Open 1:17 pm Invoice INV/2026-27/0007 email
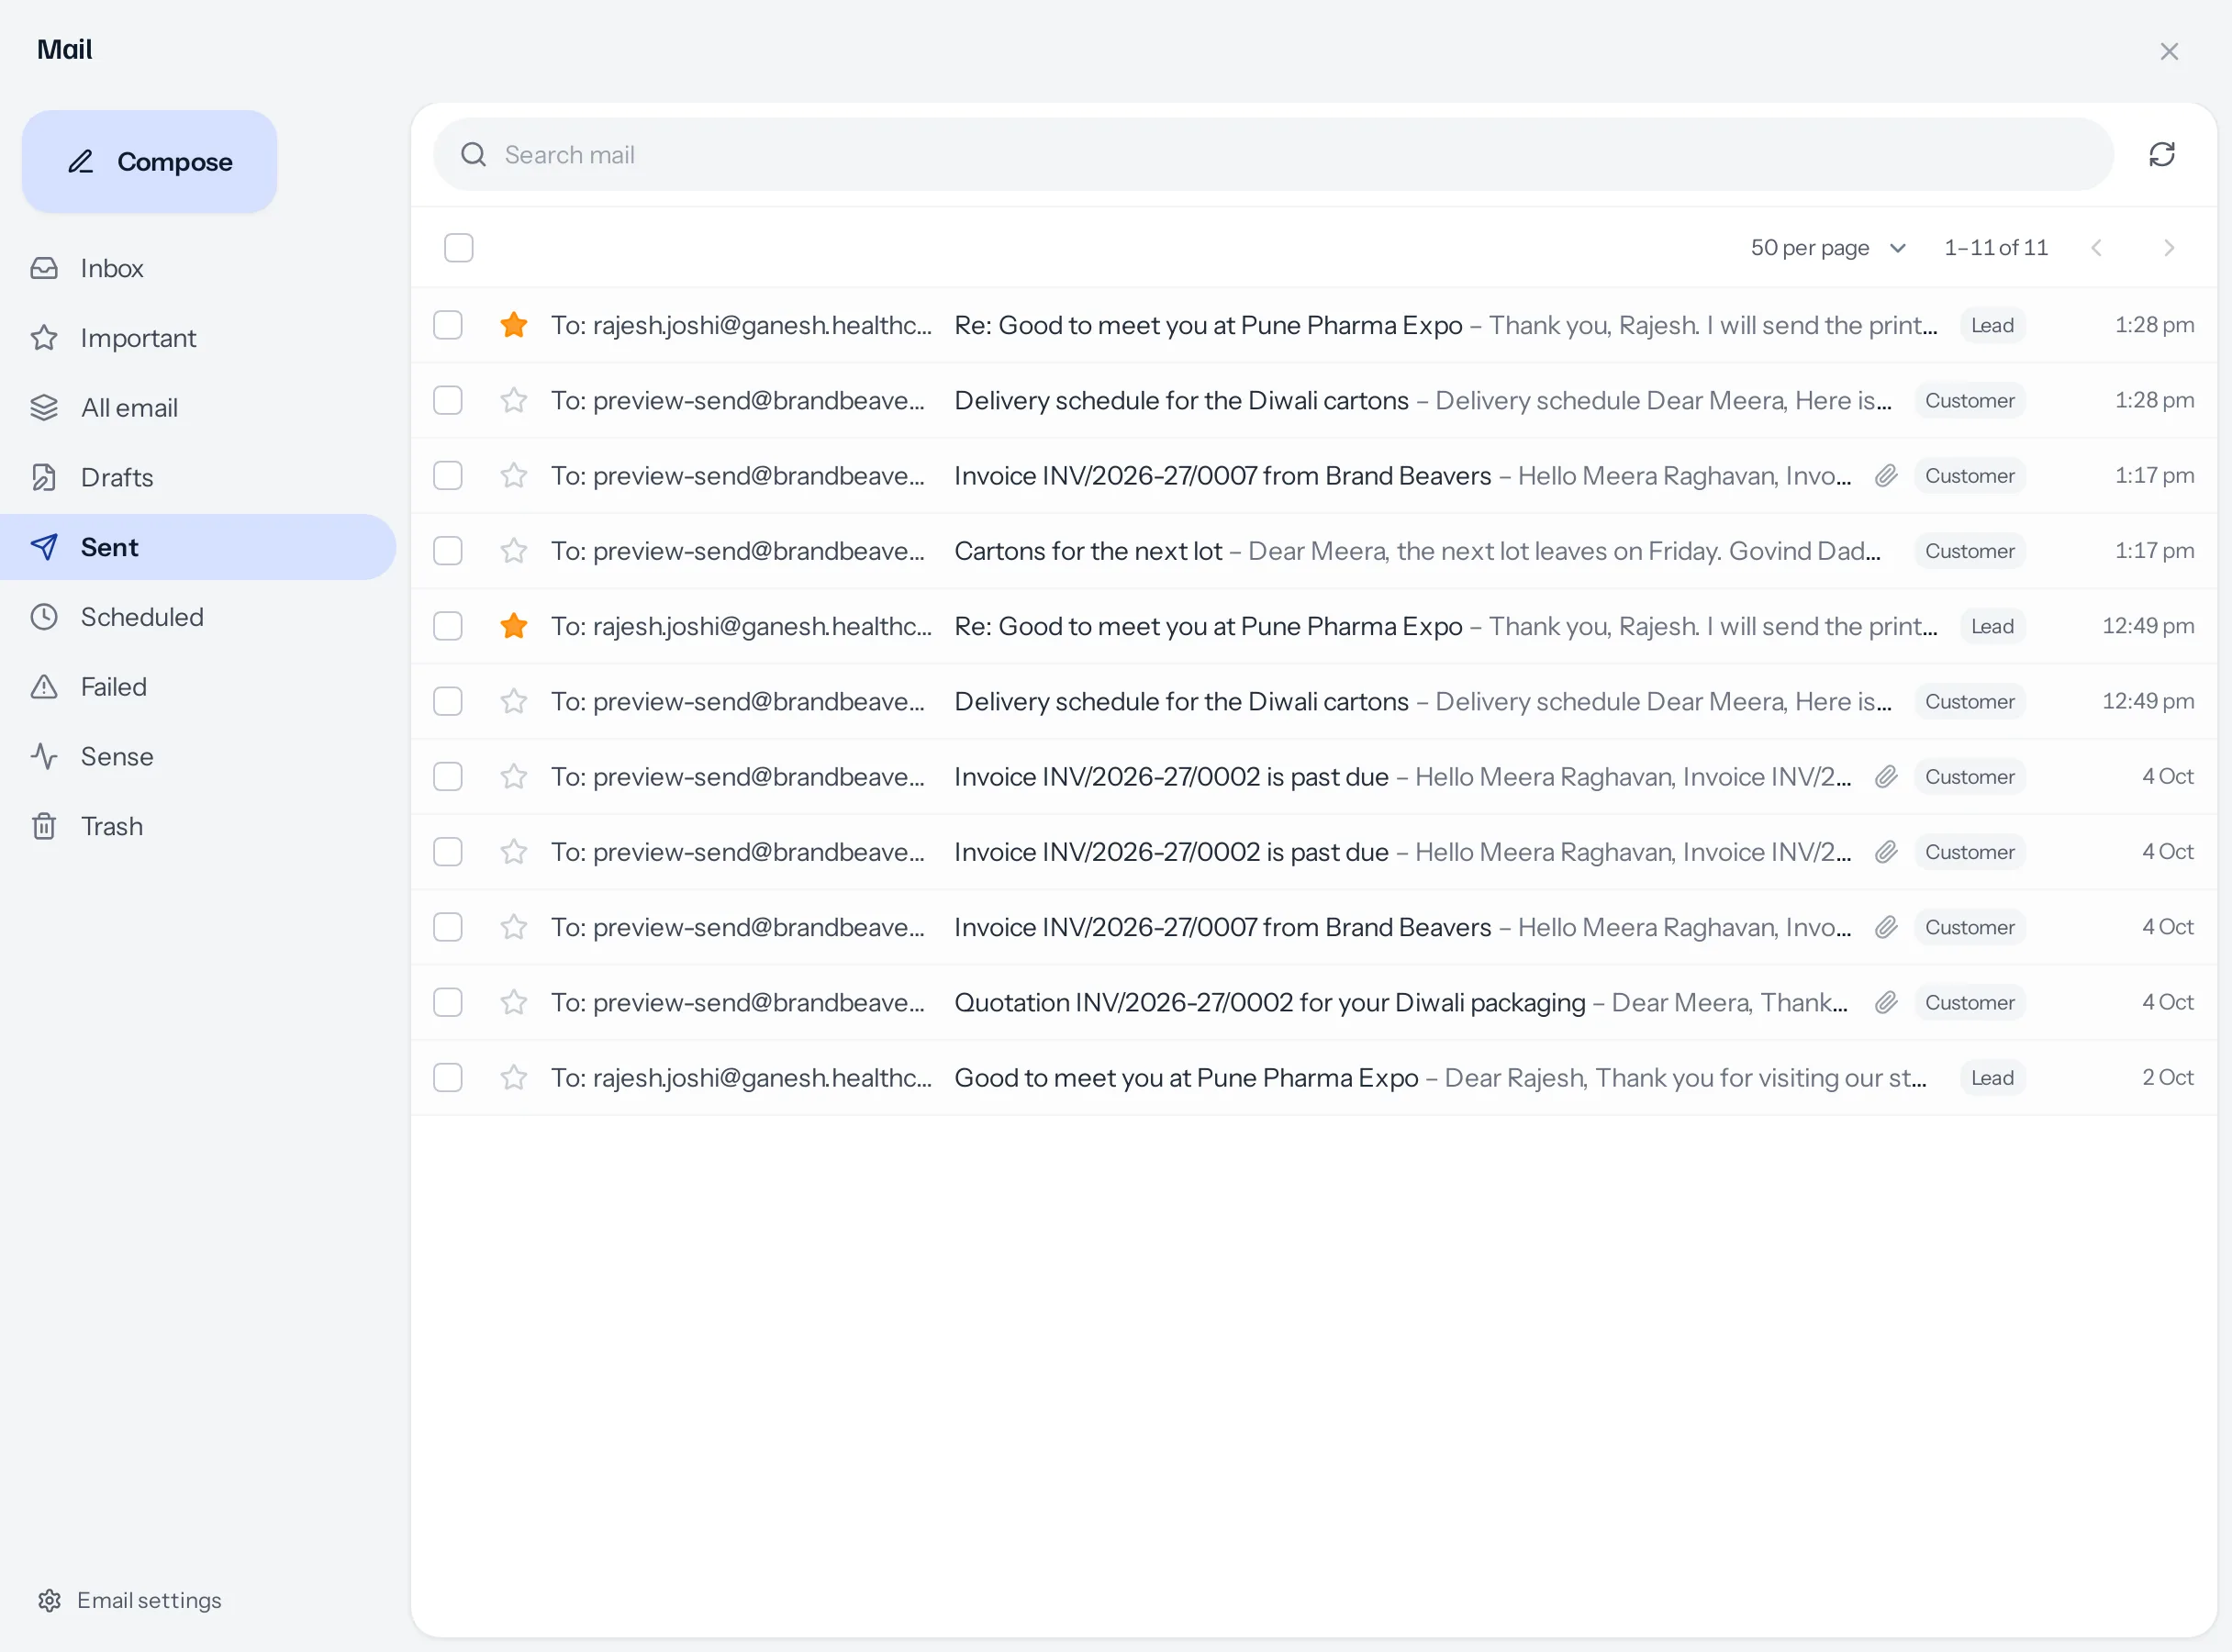The height and width of the screenshot is (1652, 2232). pos(1314,476)
